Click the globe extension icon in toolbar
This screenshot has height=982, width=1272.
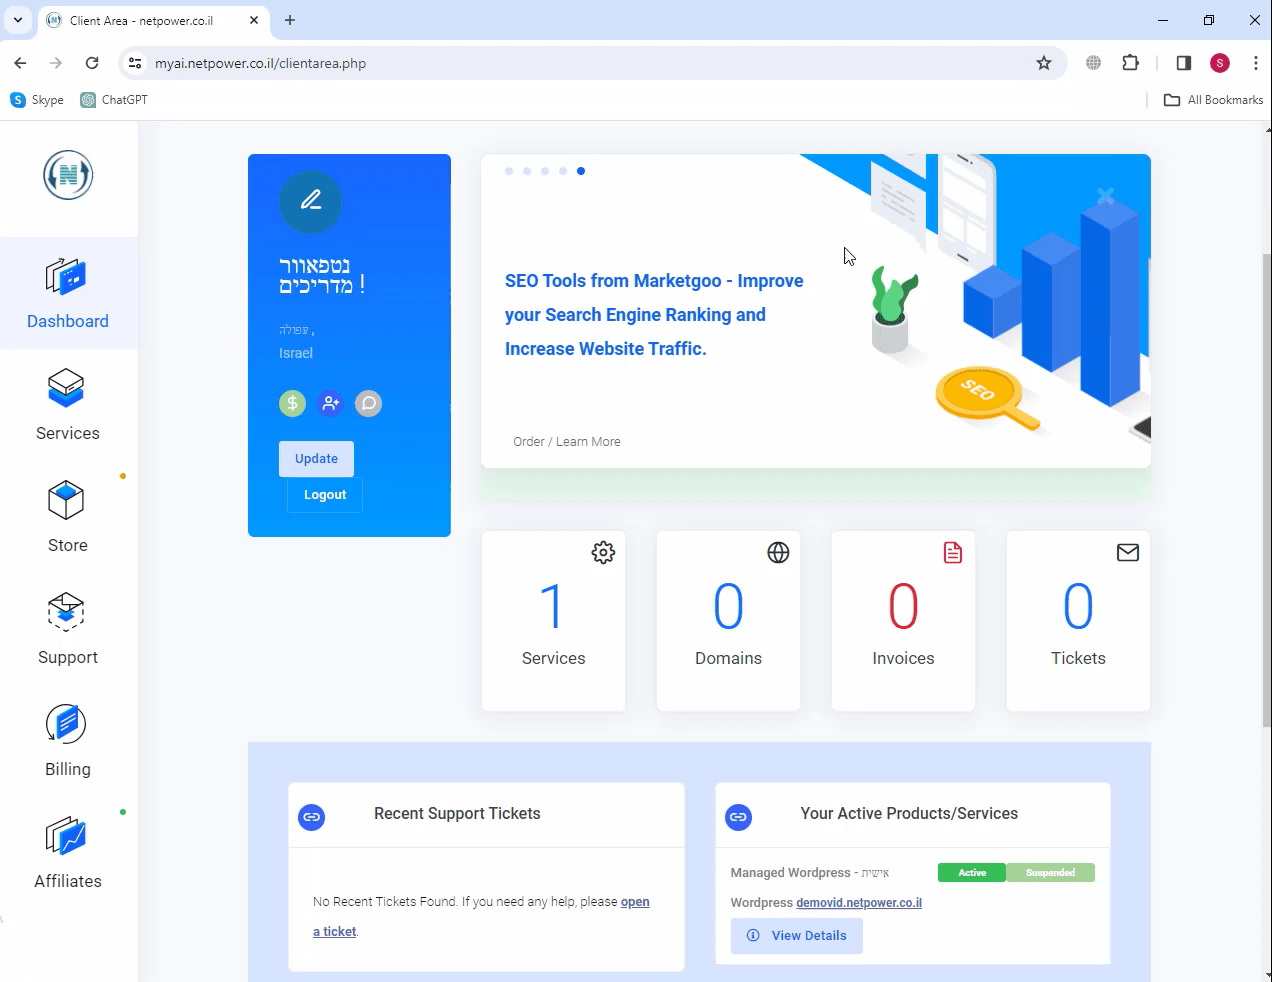[x=1094, y=63]
